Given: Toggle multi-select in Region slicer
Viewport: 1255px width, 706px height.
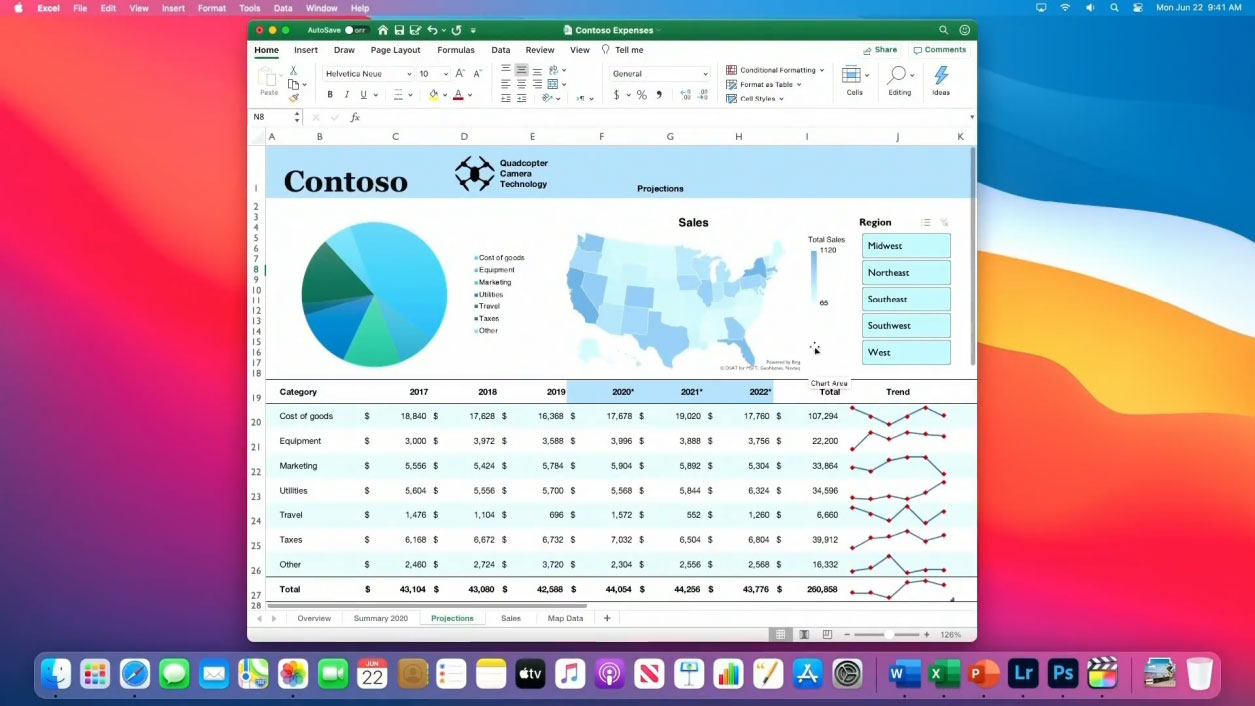Looking at the screenshot, I should point(926,223).
